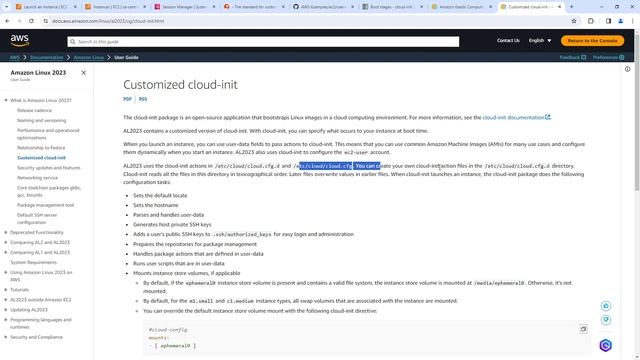Collapse the What is Amazon Linux 2023 section

[x=6, y=100]
